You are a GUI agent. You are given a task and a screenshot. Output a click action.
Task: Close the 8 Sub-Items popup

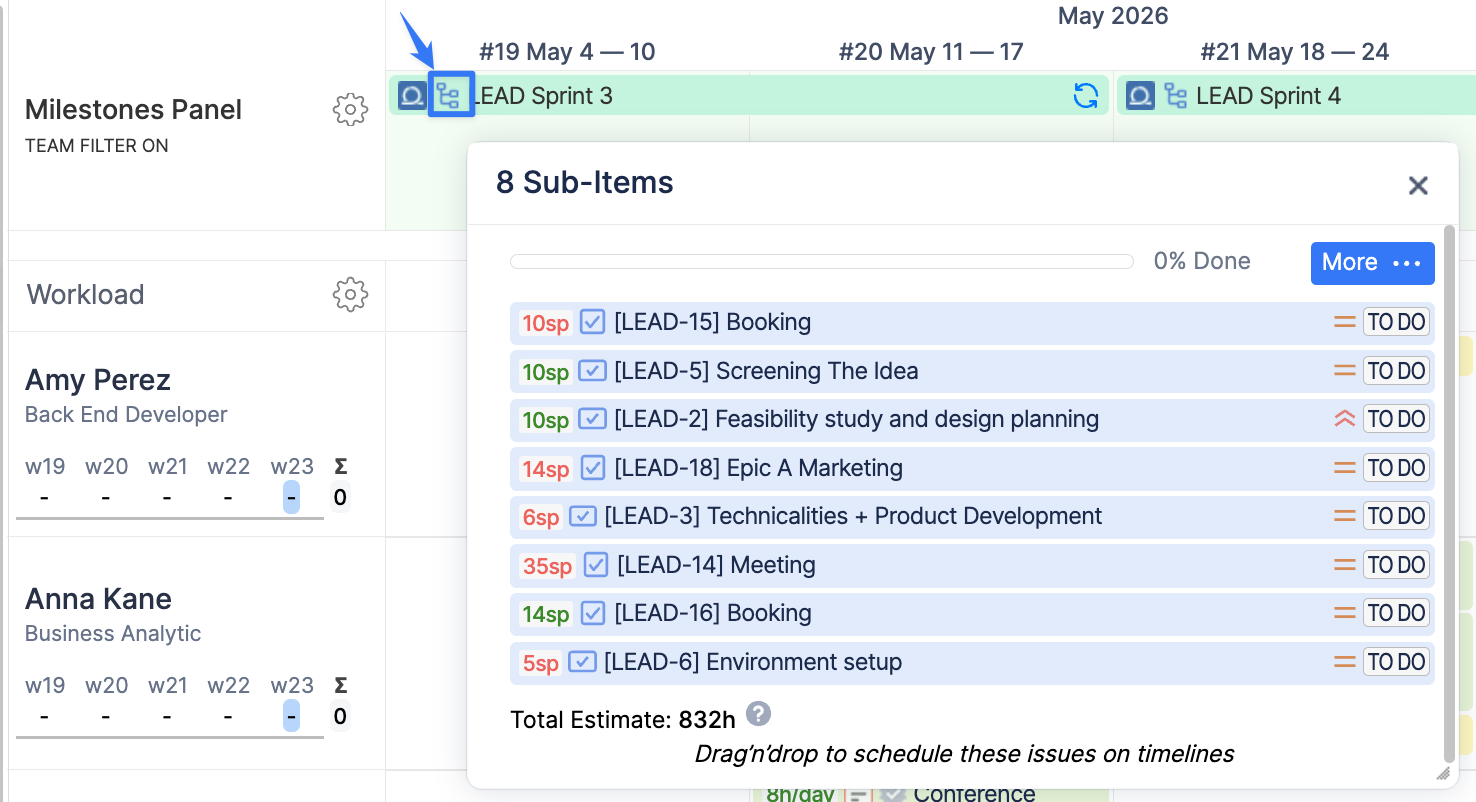[1418, 185]
